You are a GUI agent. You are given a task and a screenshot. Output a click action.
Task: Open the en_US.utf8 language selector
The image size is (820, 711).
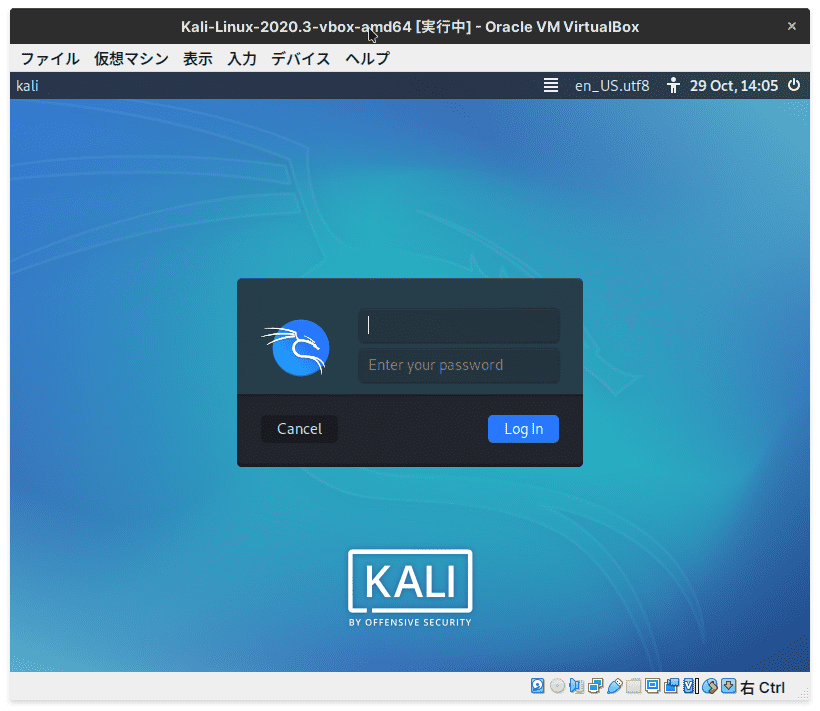click(x=612, y=85)
